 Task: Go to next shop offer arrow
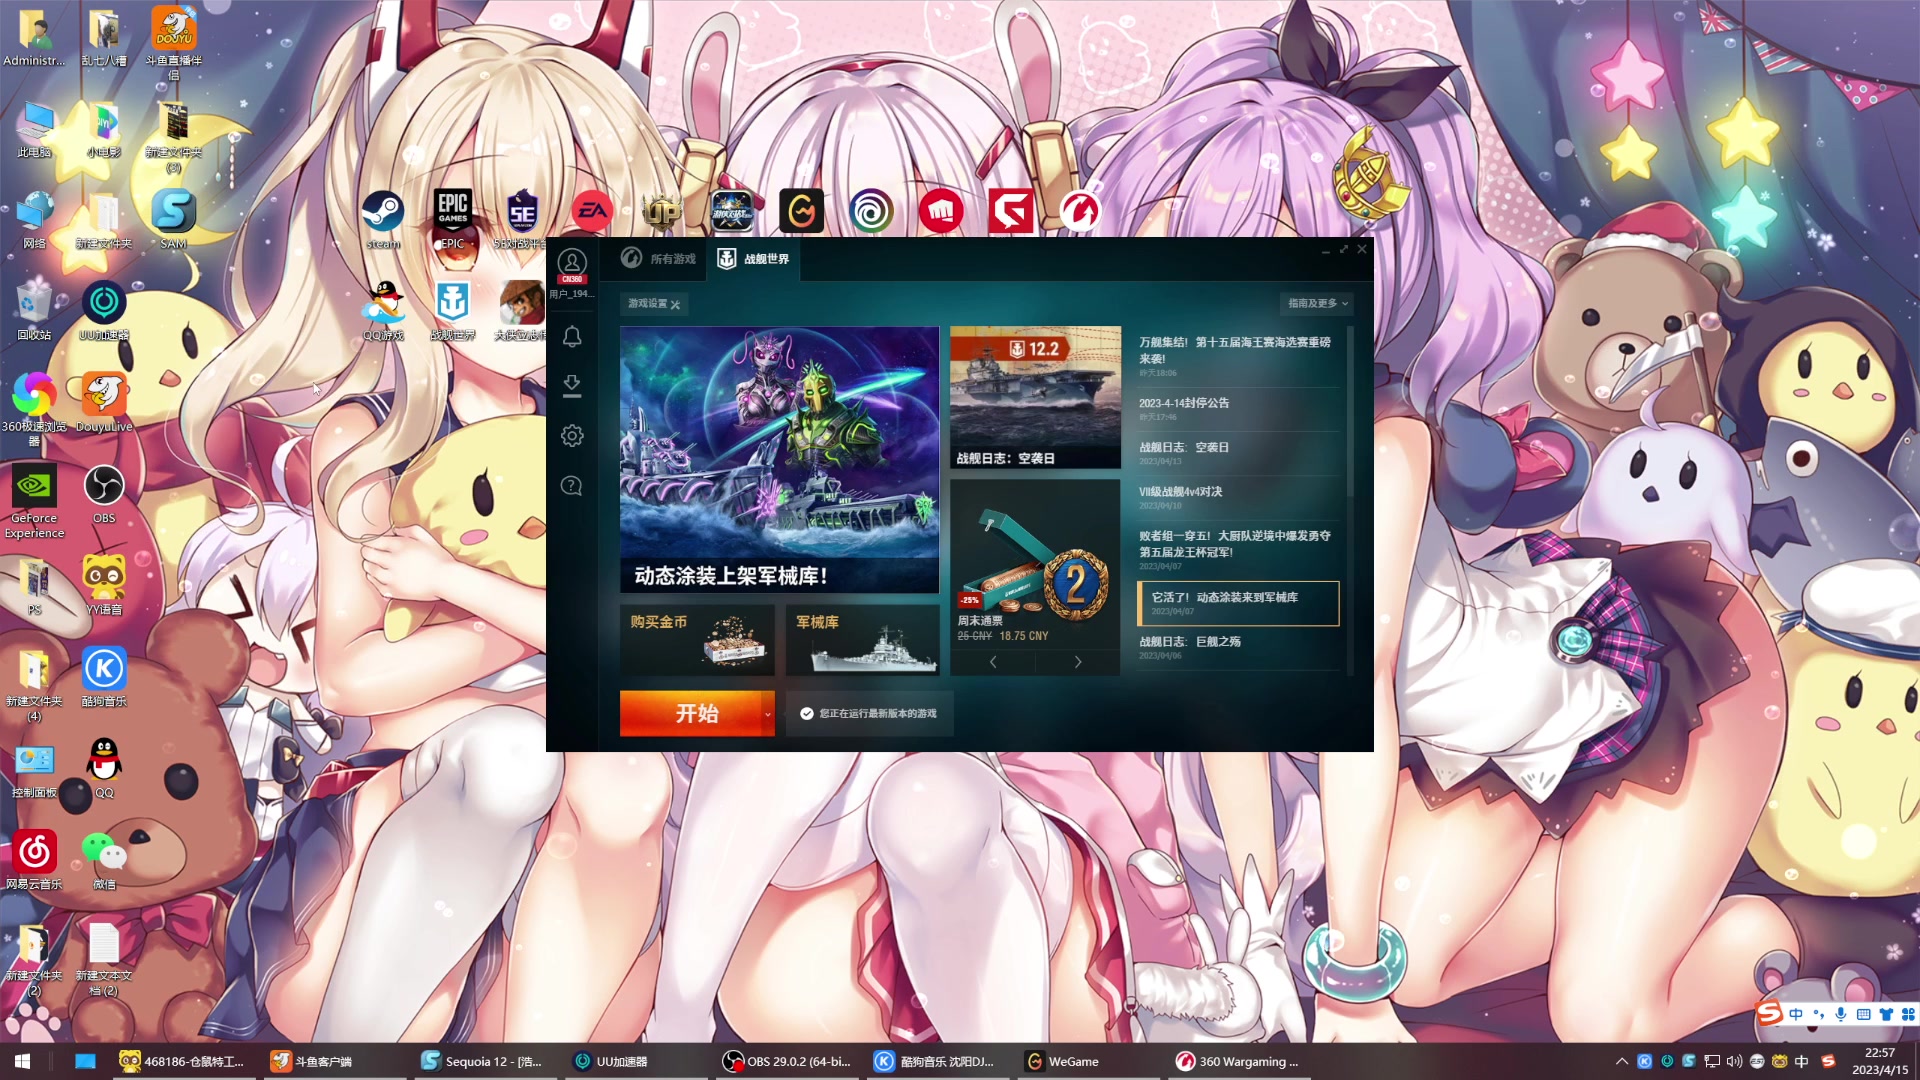[x=1078, y=662]
